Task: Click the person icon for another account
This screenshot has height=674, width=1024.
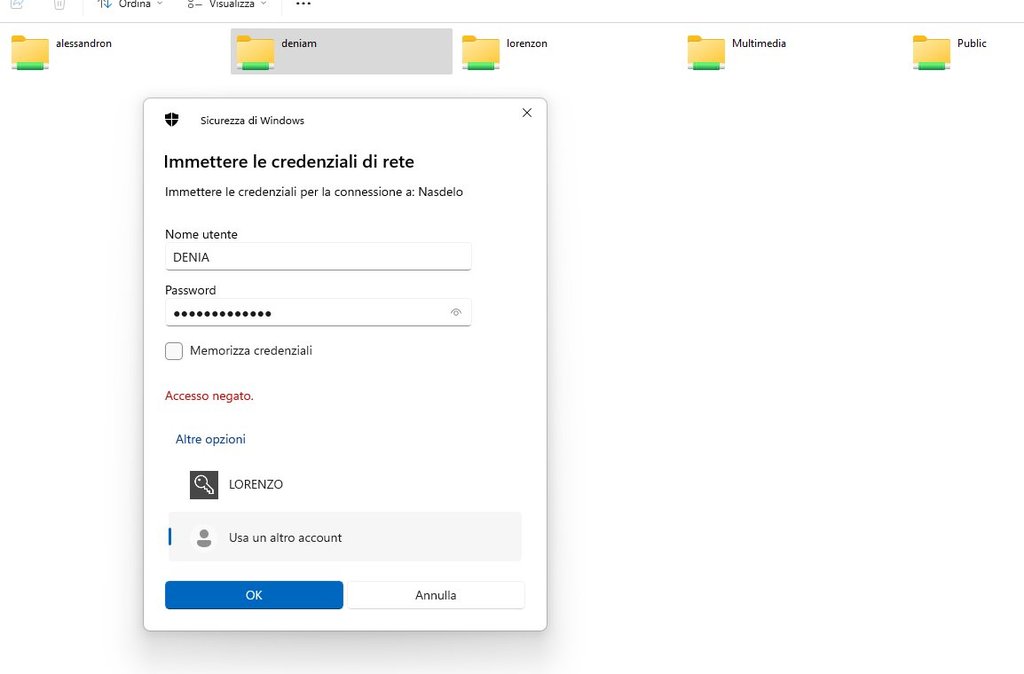Action: pos(204,538)
